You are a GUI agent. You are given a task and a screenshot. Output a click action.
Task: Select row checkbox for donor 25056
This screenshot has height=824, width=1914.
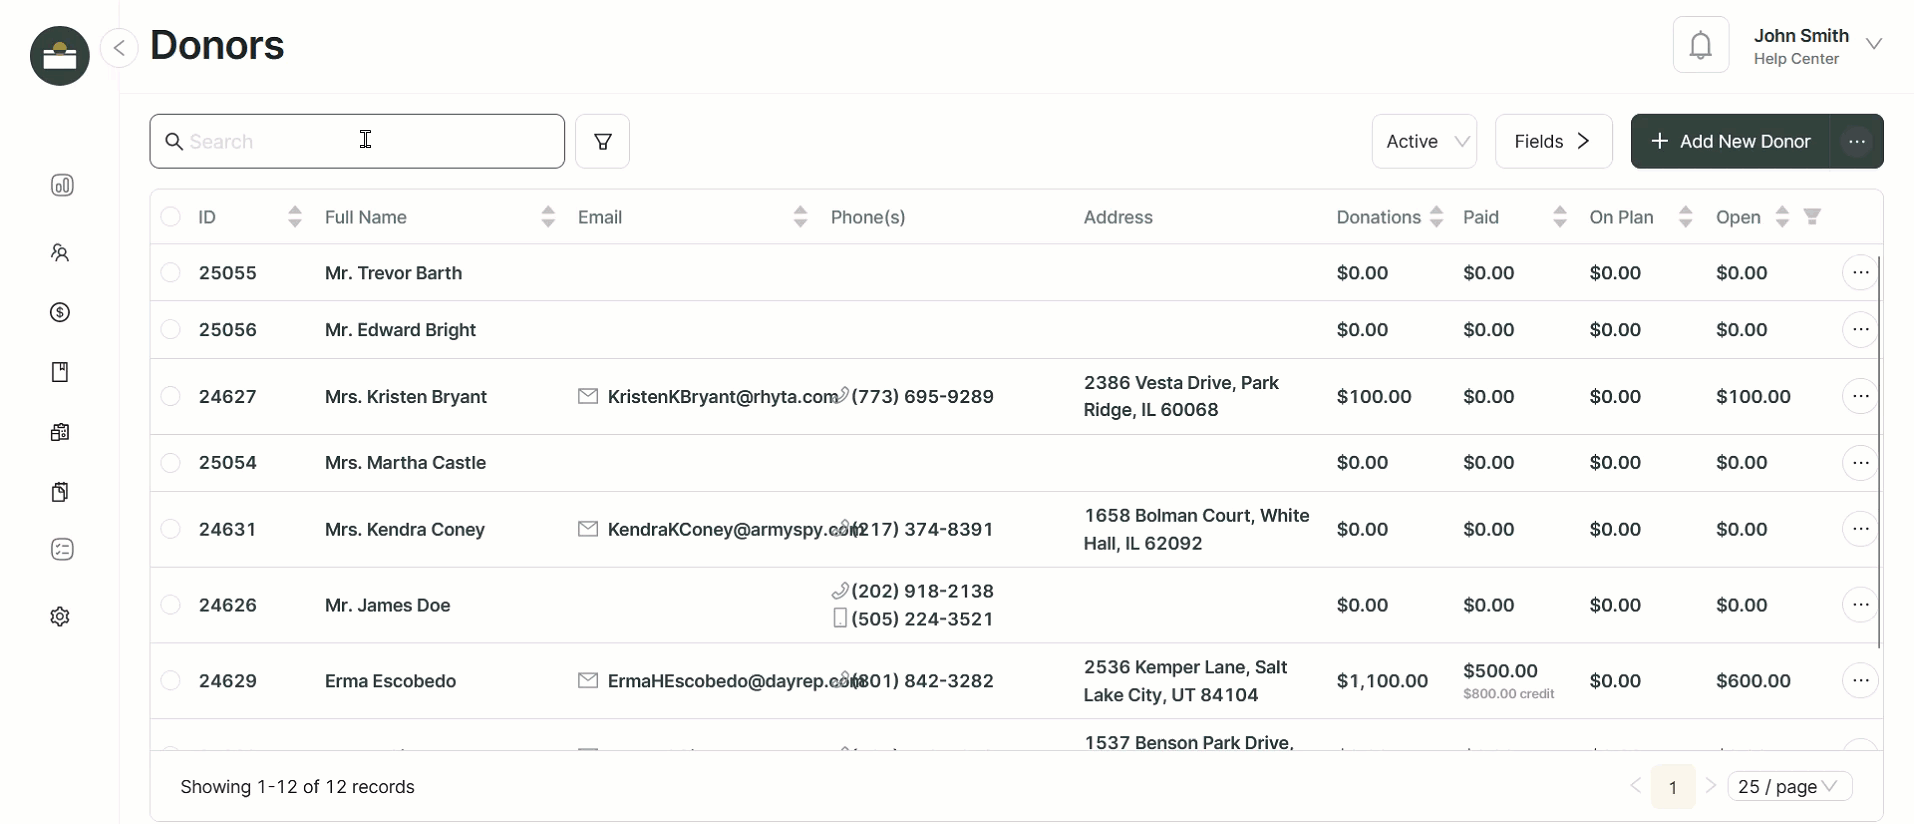tap(171, 330)
